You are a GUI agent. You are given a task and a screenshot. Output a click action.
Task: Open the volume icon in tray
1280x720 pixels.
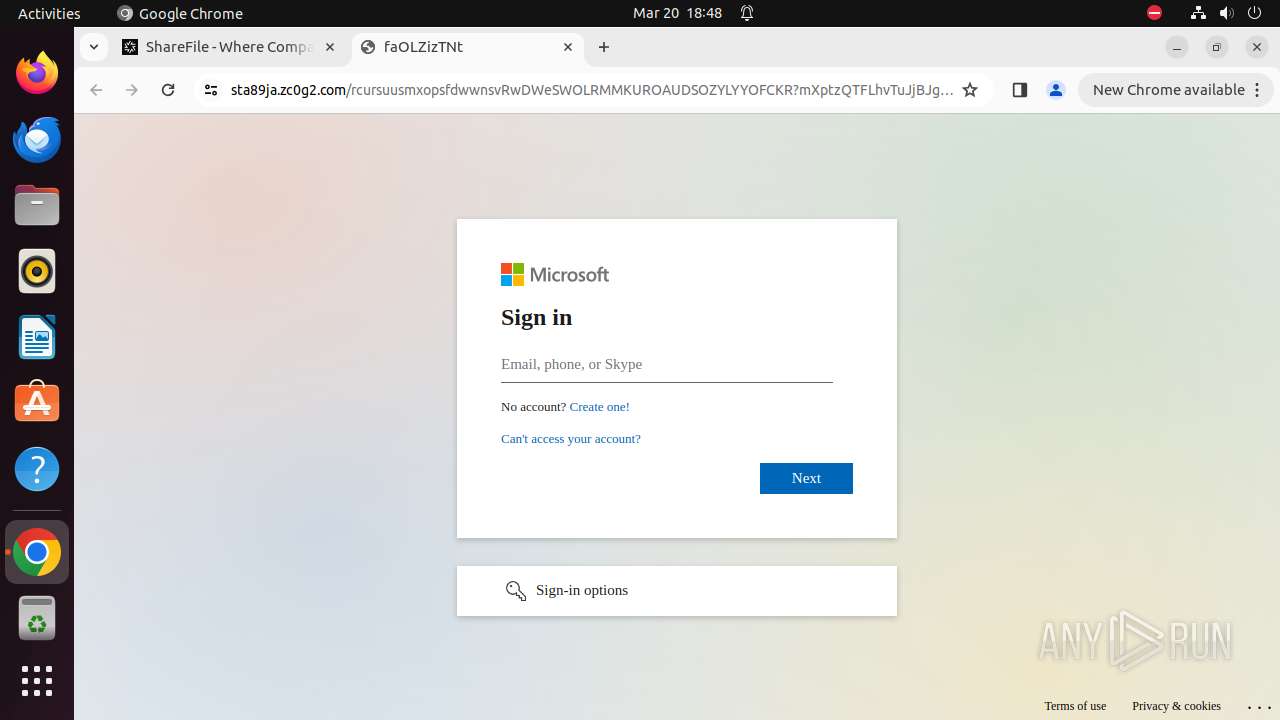pyautogui.click(x=1226, y=13)
